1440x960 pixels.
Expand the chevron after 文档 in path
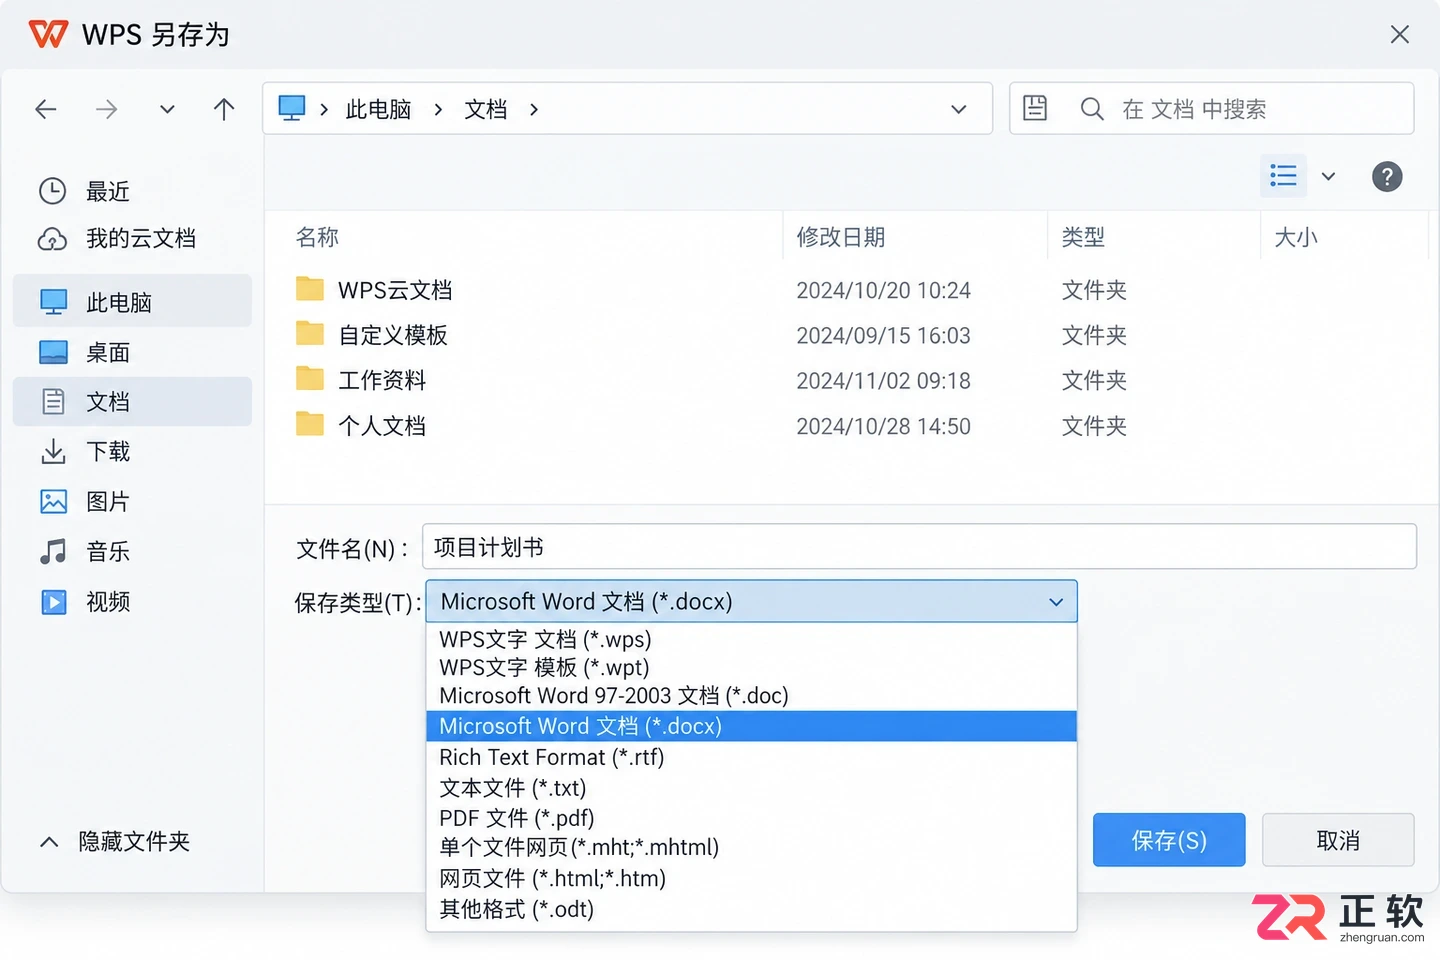point(534,109)
